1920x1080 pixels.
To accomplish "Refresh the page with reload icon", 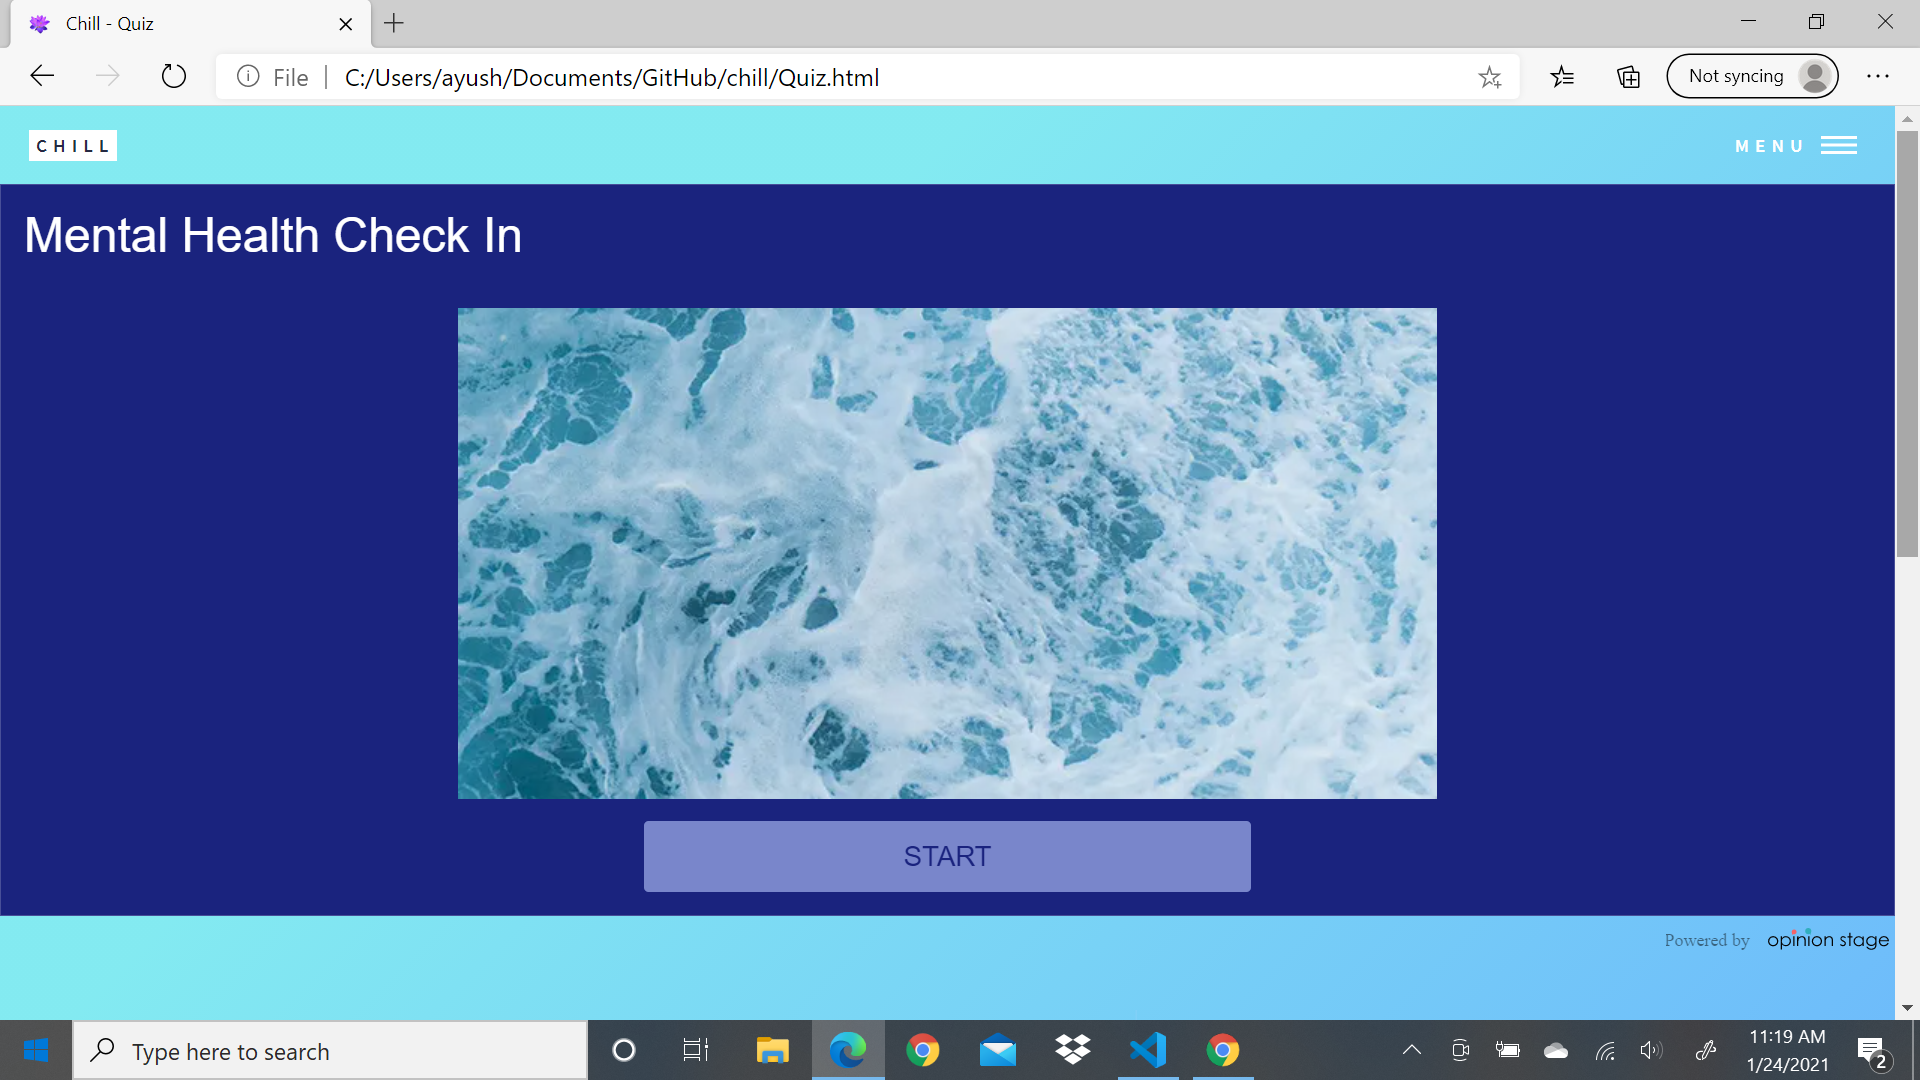I will click(x=173, y=77).
